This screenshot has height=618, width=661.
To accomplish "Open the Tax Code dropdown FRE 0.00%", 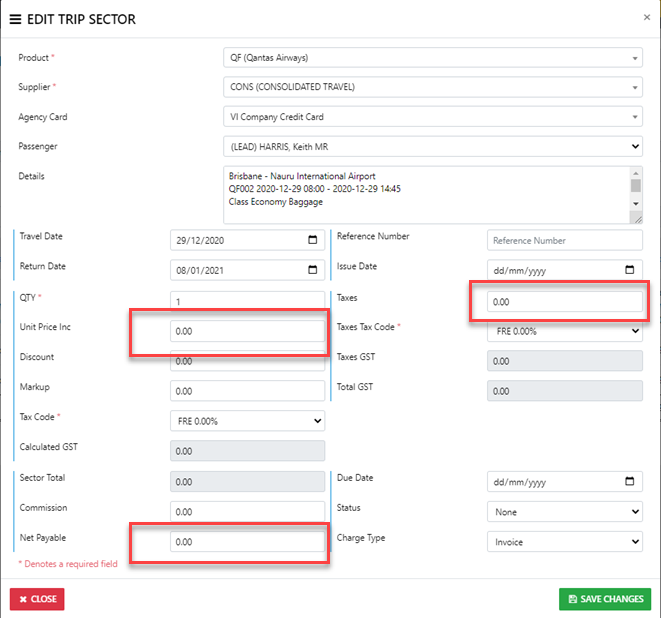I will point(247,421).
